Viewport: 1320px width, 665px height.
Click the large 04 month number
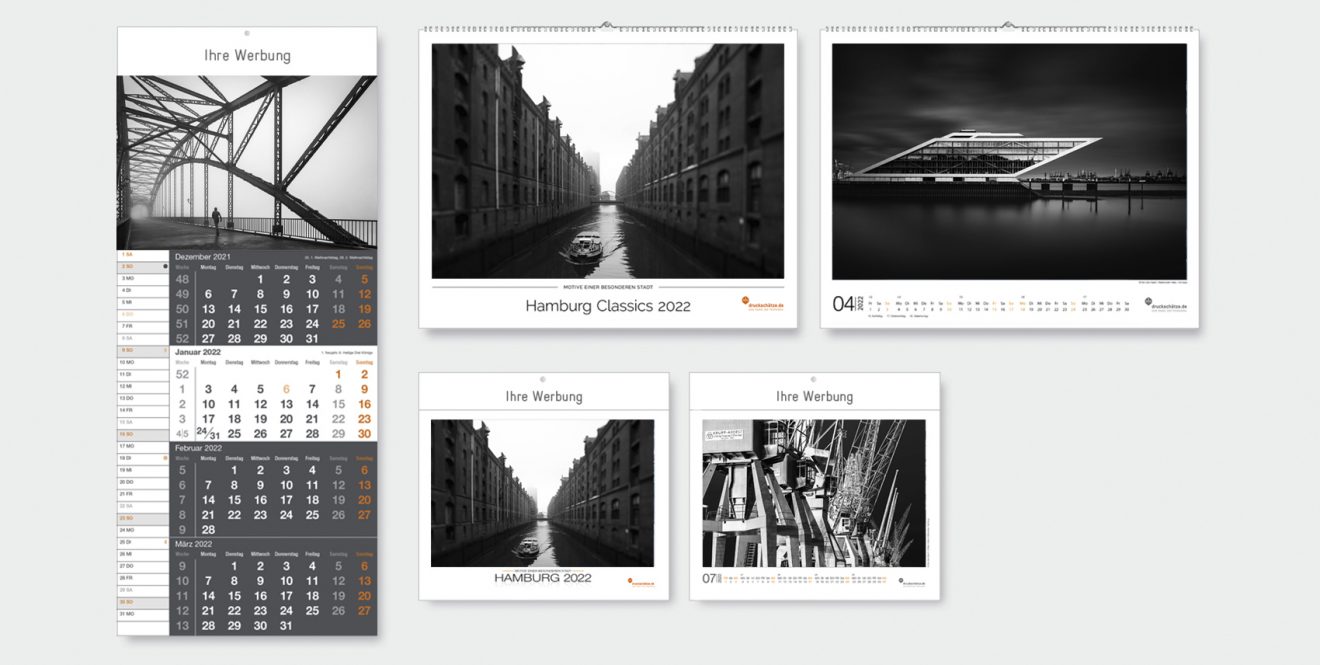click(x=843, y=303)
